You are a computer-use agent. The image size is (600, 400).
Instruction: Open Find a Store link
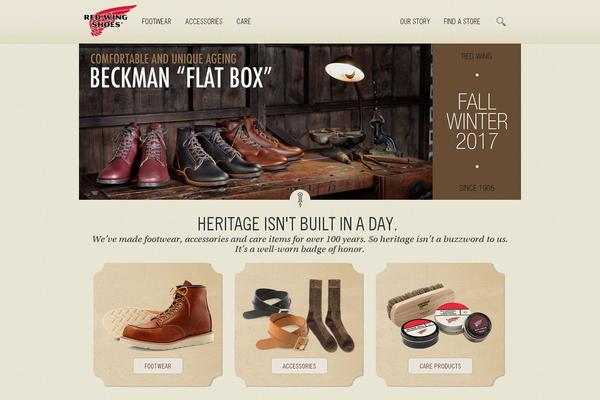pyautogui.click(x=462, y=21)
